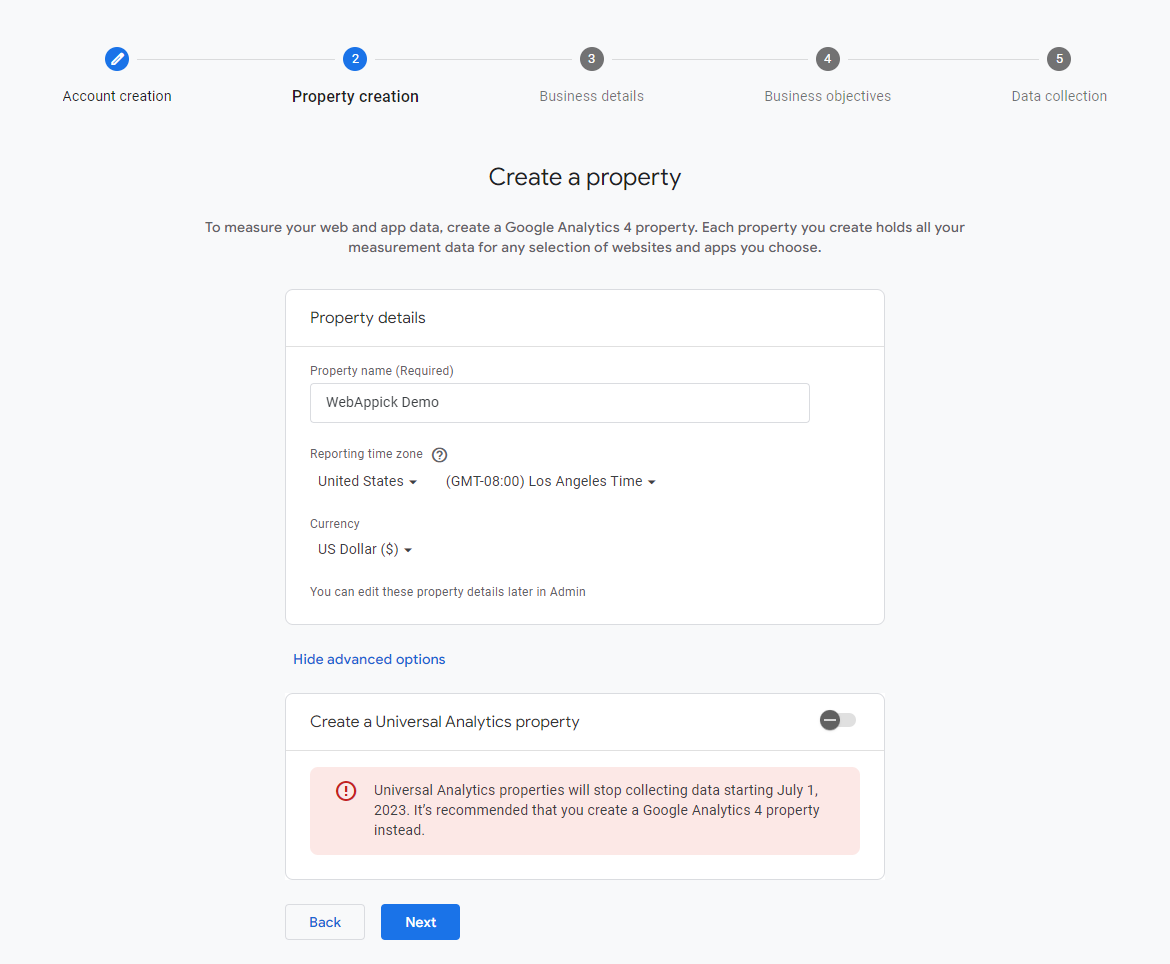Collapse advanced options via the link
1170x964 pixels.
pos(369,659)
